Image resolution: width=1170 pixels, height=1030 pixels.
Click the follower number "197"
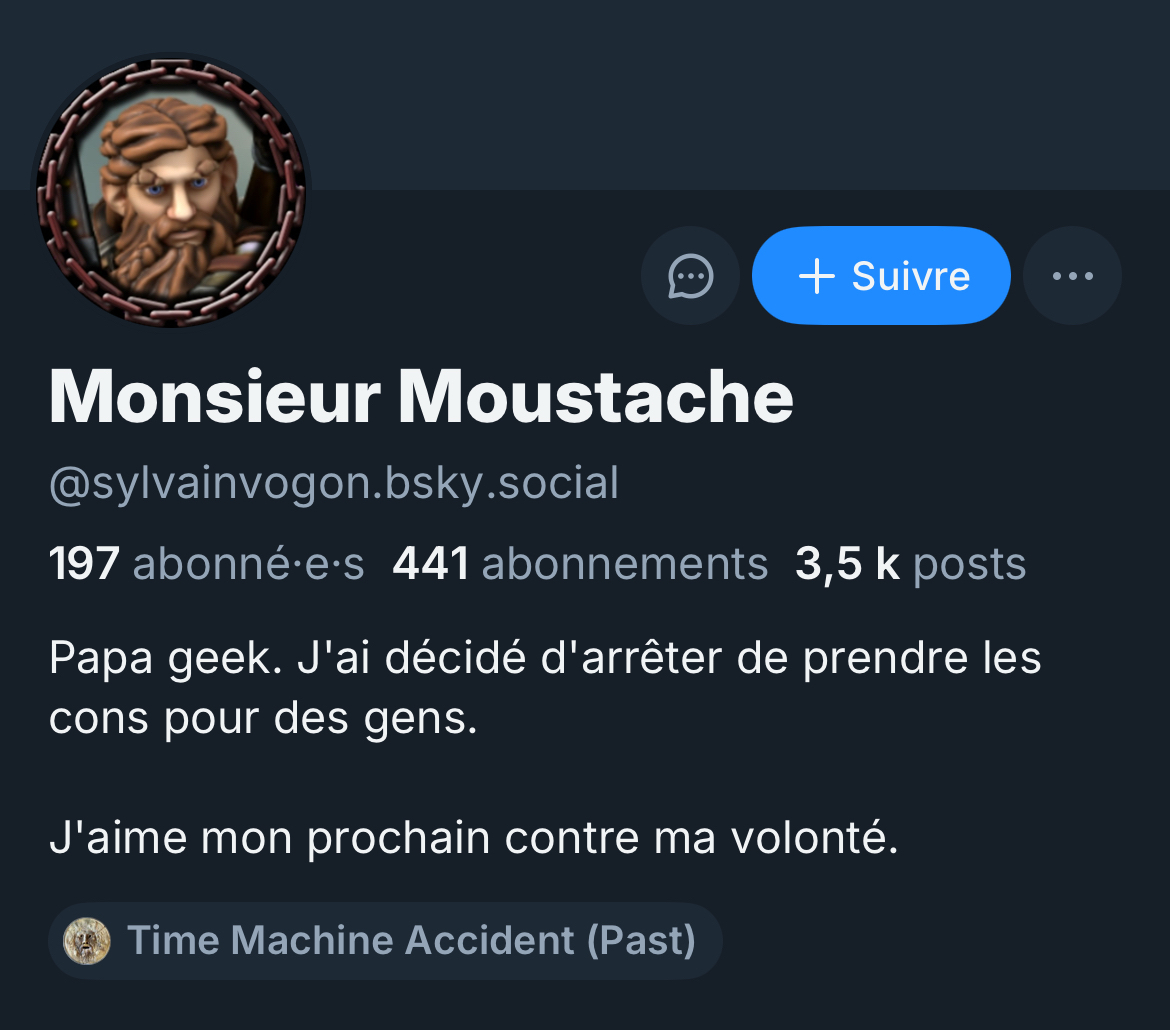85,564
